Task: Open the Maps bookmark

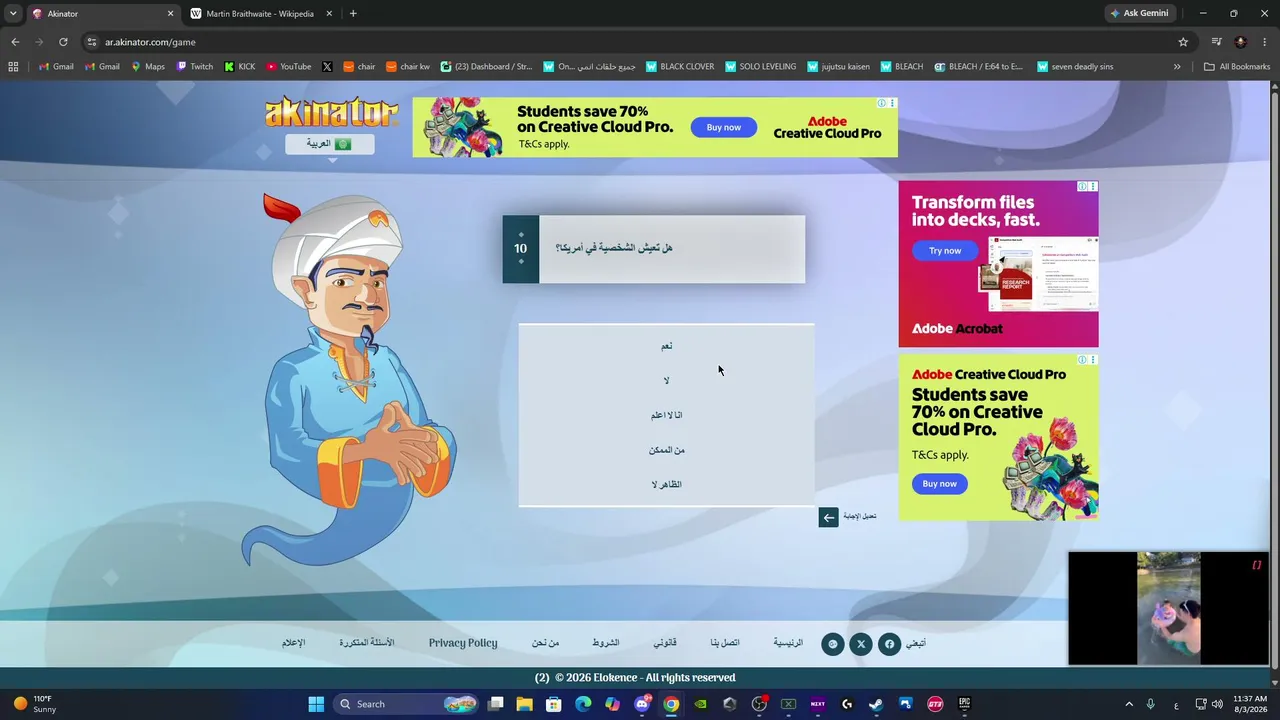Action: point(148,67)
